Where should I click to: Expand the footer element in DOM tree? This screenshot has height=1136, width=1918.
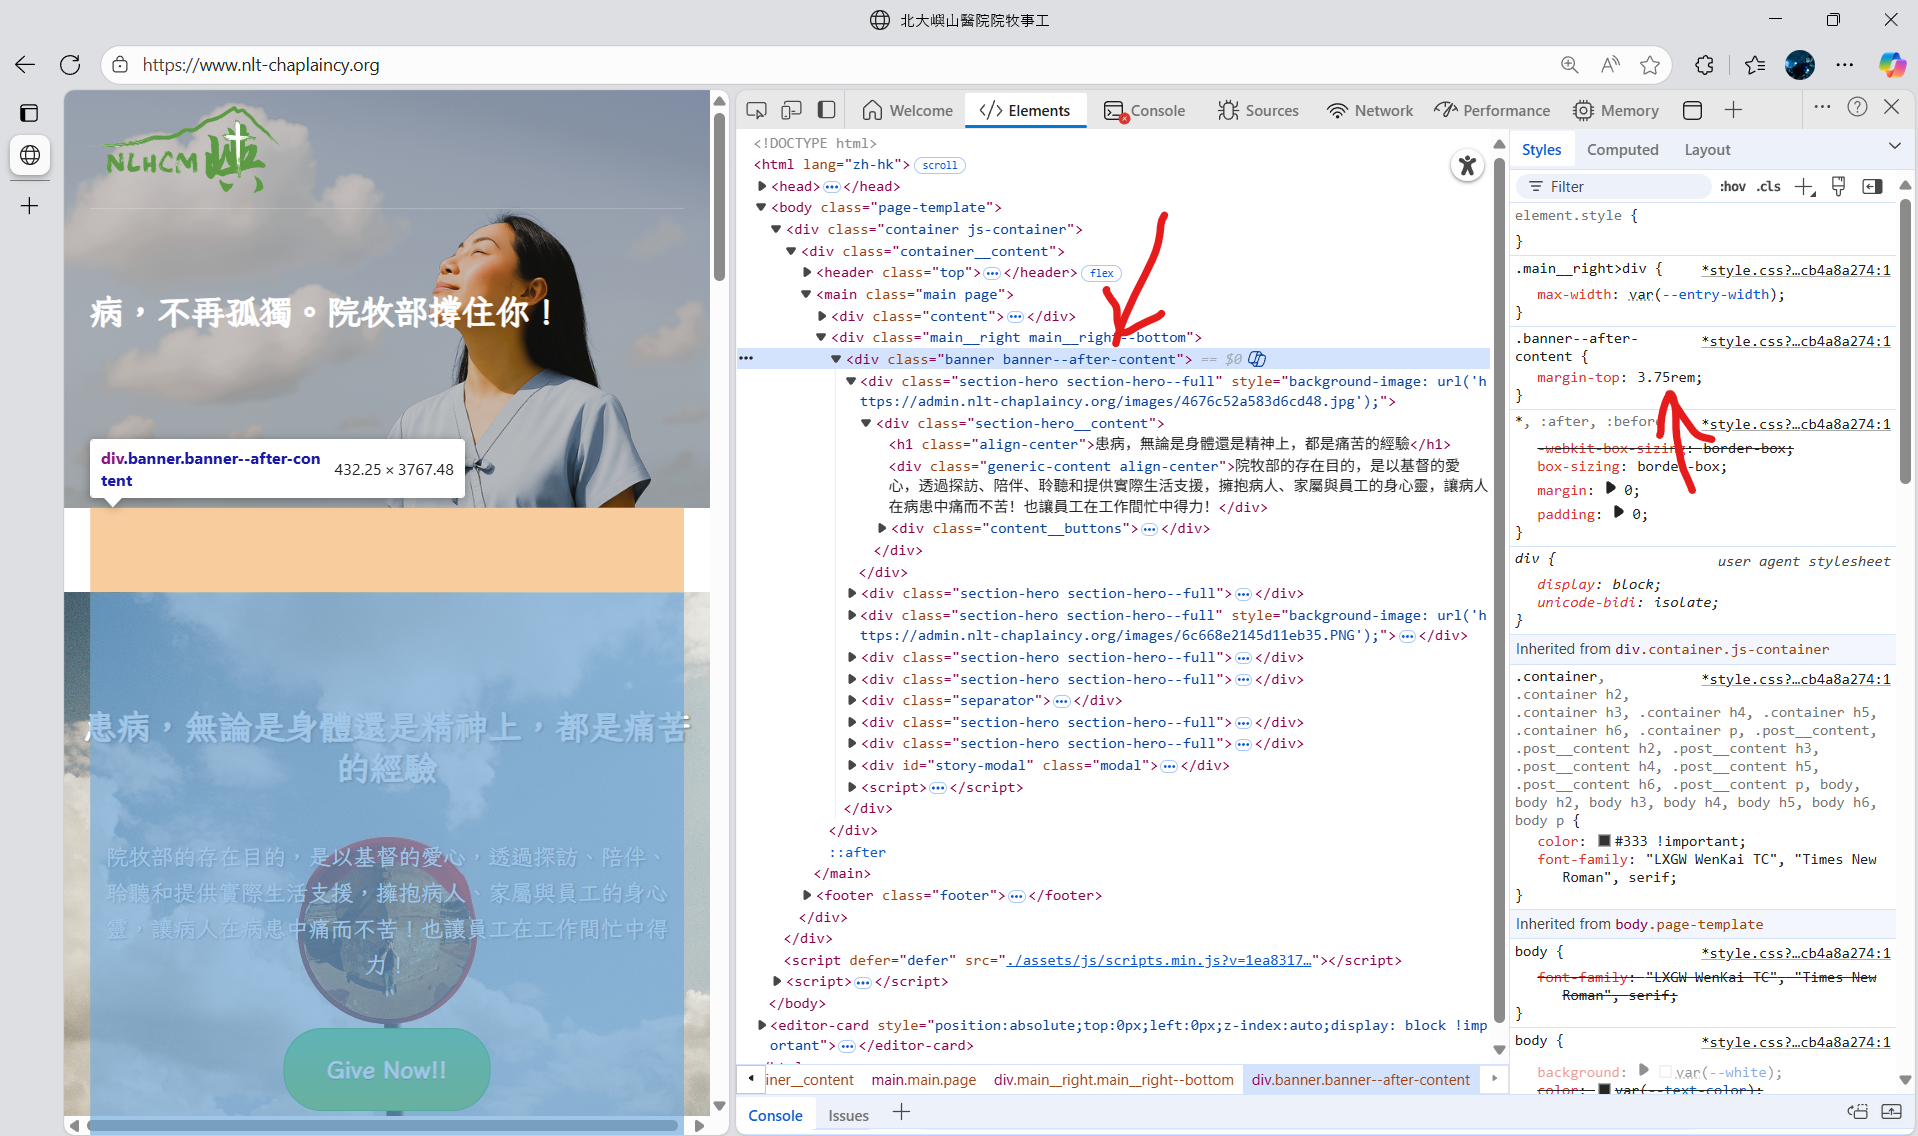click(x=807, y=895)
